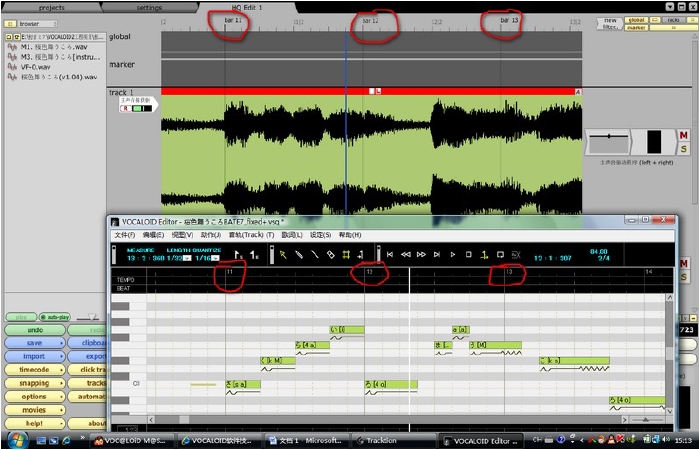Switch to the settings tab
The image size is (699, 450).
(x=149, y=8)
